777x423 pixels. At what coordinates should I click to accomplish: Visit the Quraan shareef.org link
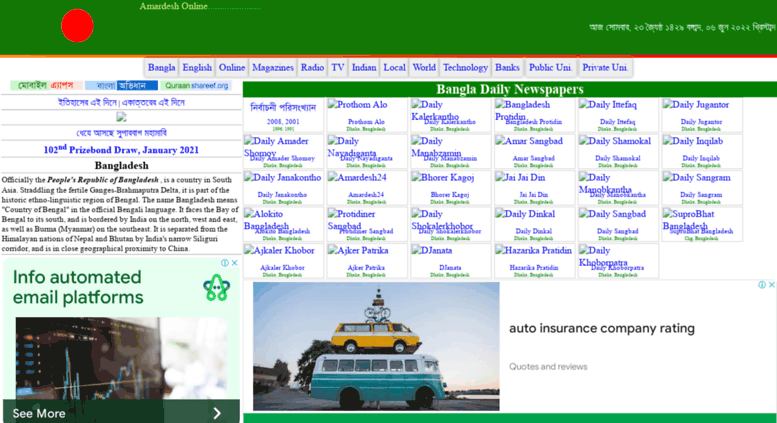pos(197,86)
